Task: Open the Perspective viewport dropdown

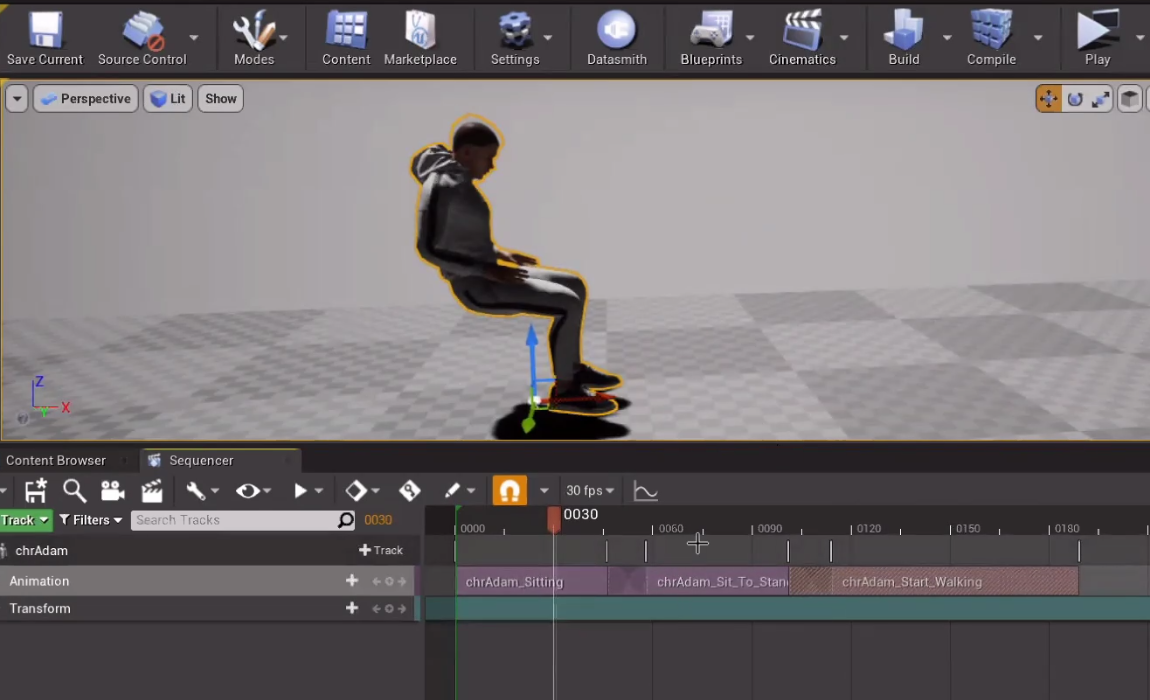Action: (85, 98)
